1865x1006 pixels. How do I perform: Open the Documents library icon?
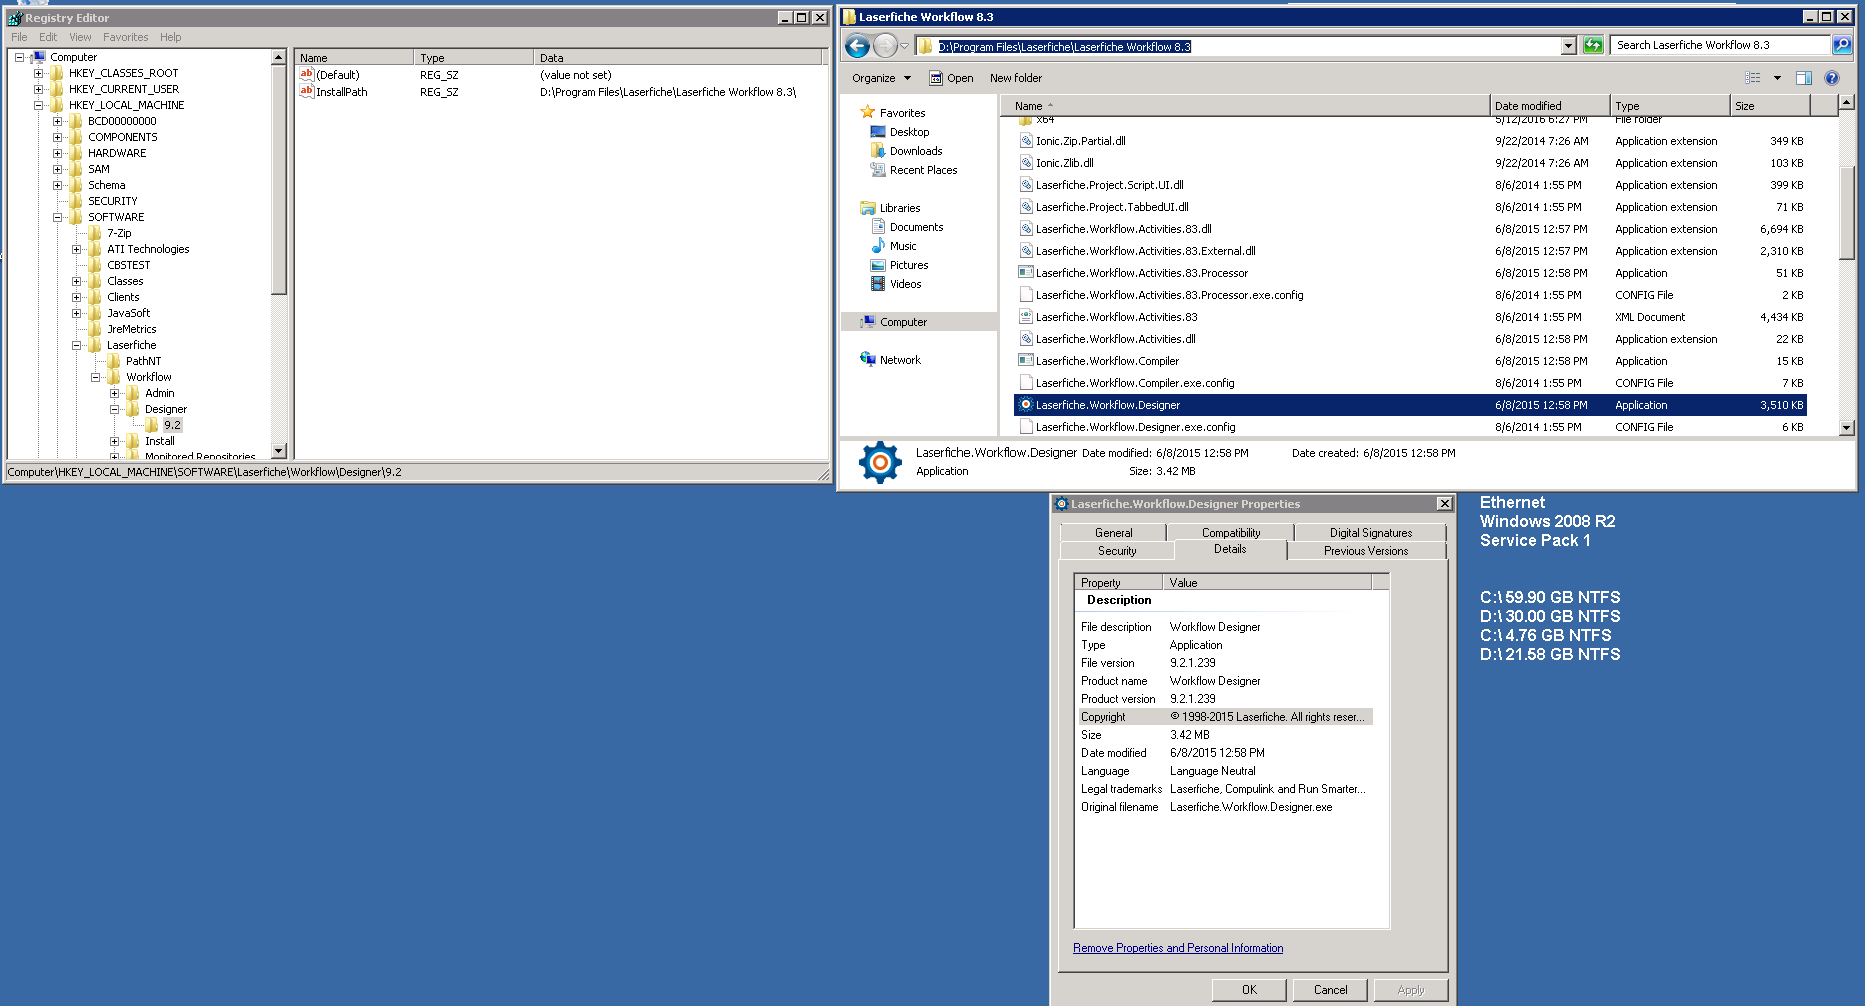tap(878, 227)
